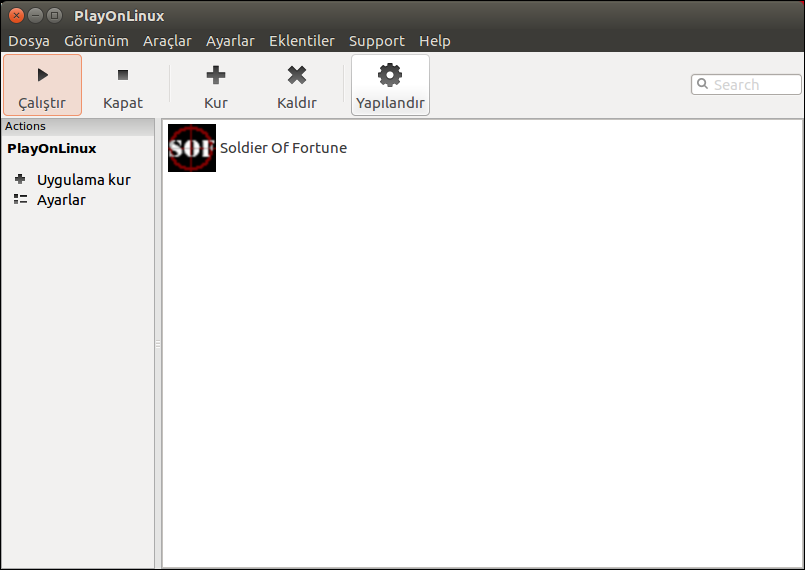Focus the Search input field
Image resolution: width=805 pixels, height=570 pixels.
746,85
